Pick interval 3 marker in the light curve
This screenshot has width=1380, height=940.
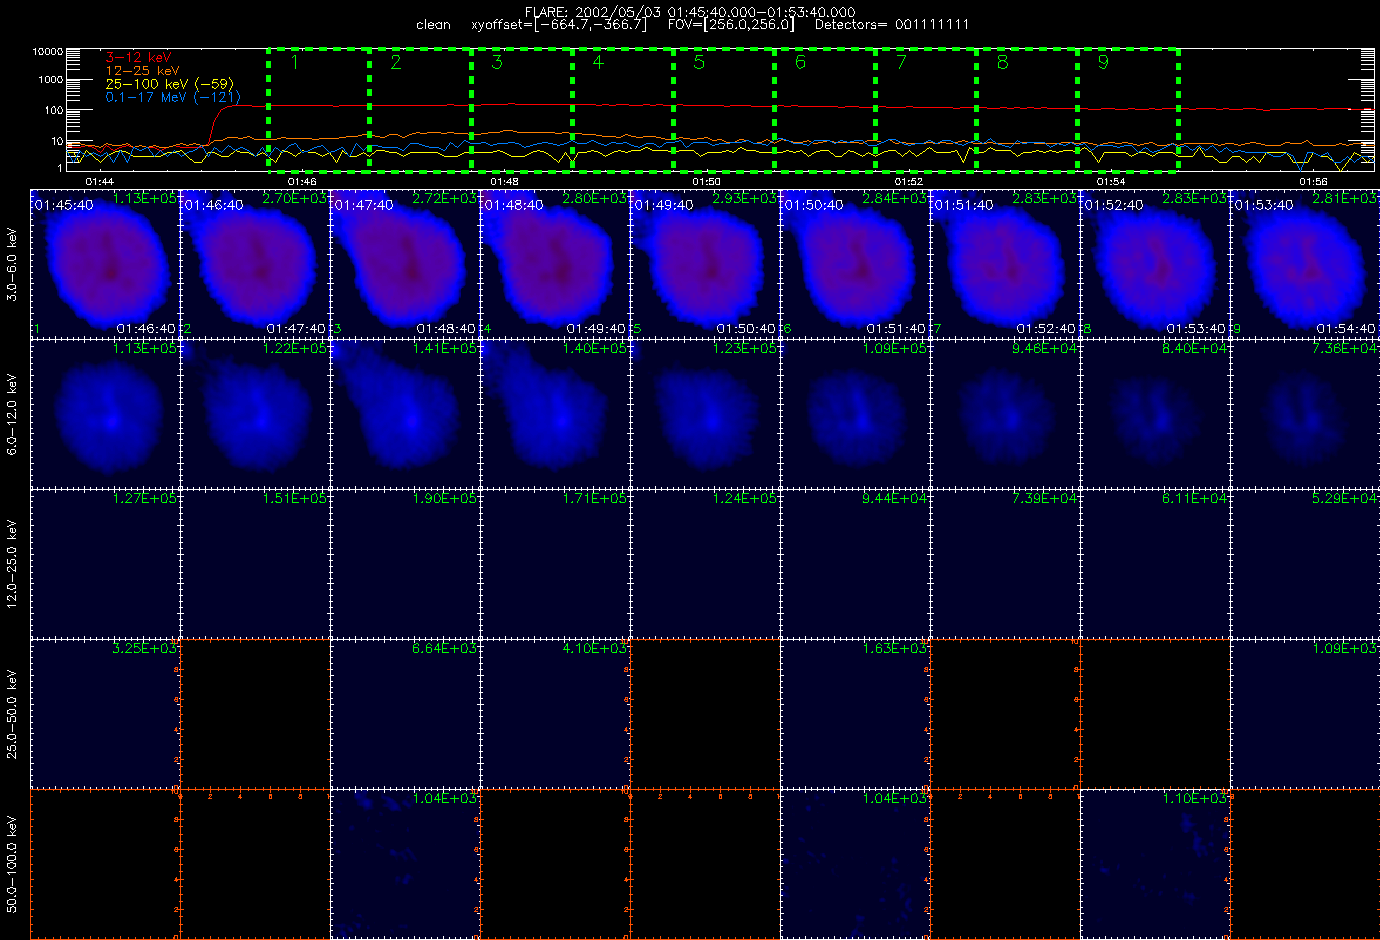click(497, 62)
